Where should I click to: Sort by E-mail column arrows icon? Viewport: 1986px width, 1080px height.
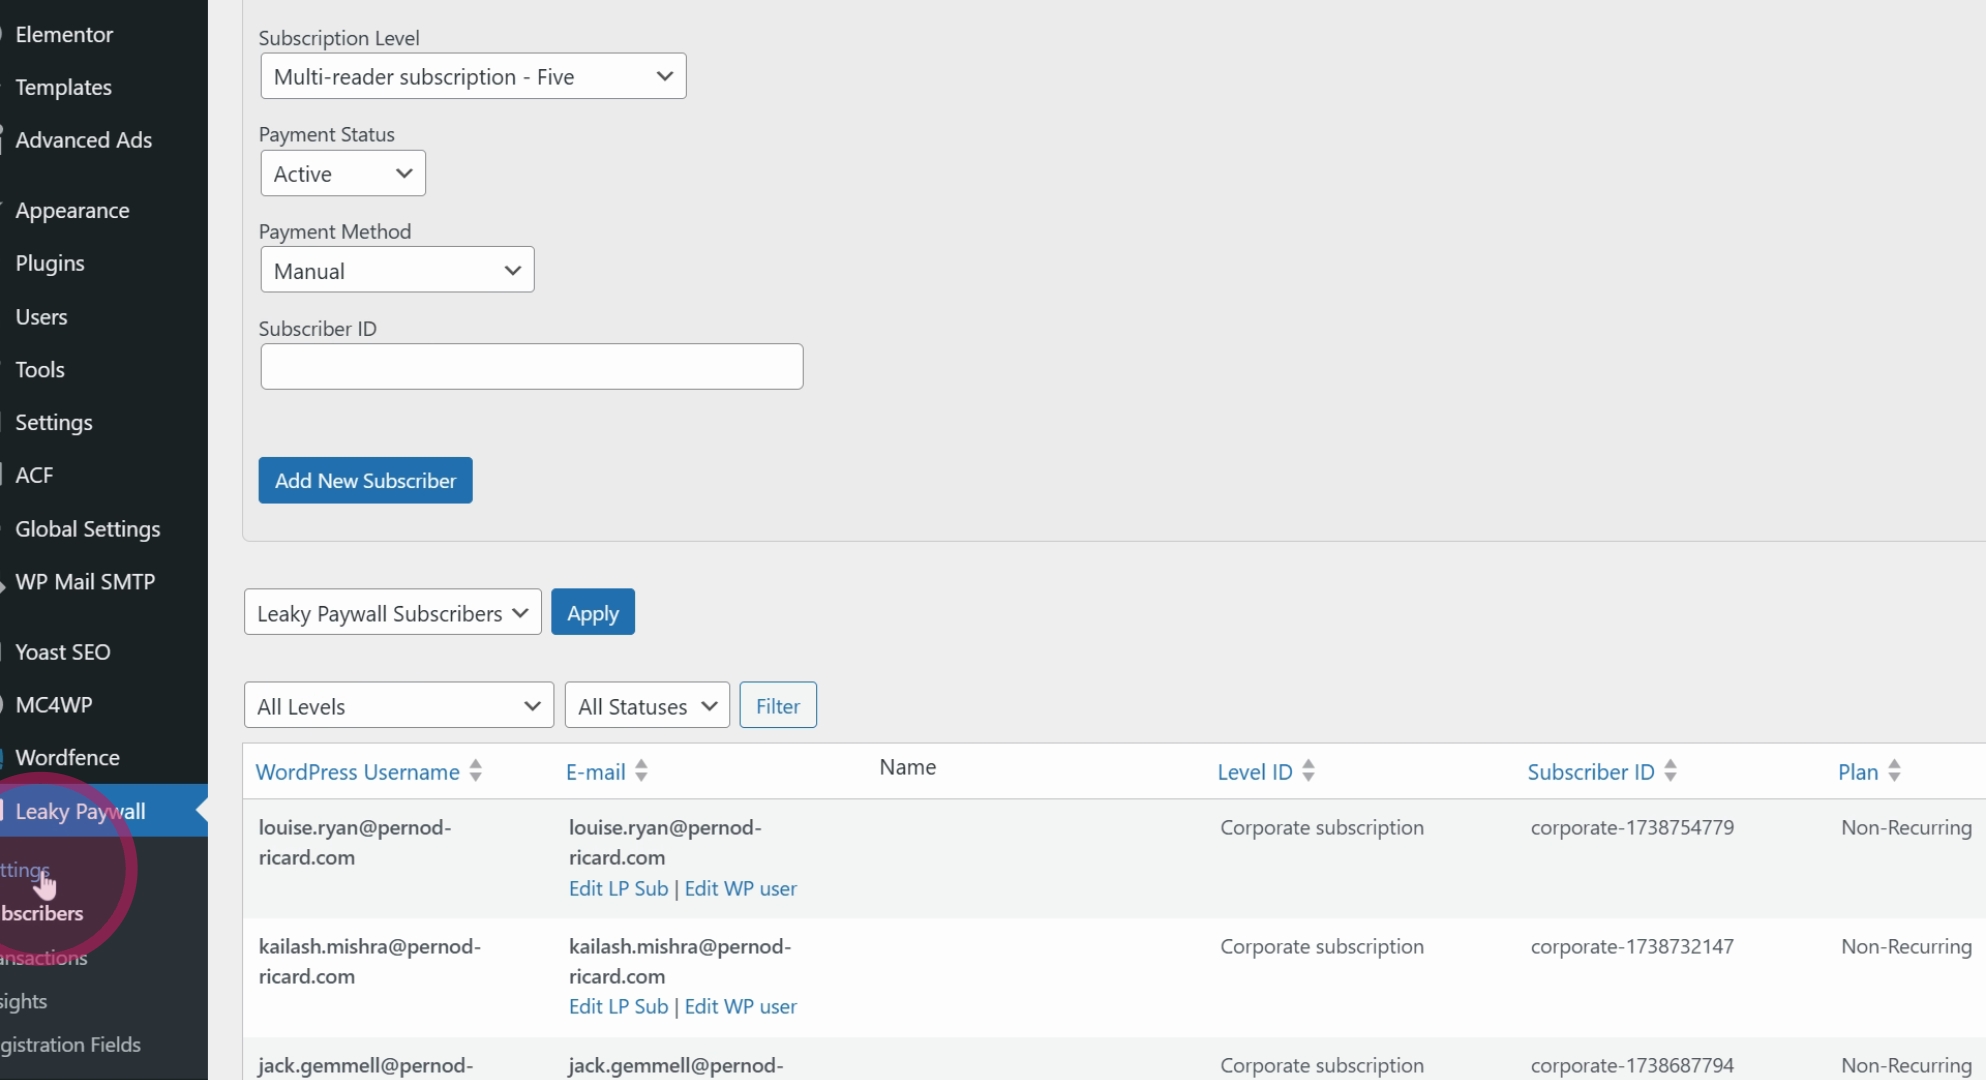point(641,771)
